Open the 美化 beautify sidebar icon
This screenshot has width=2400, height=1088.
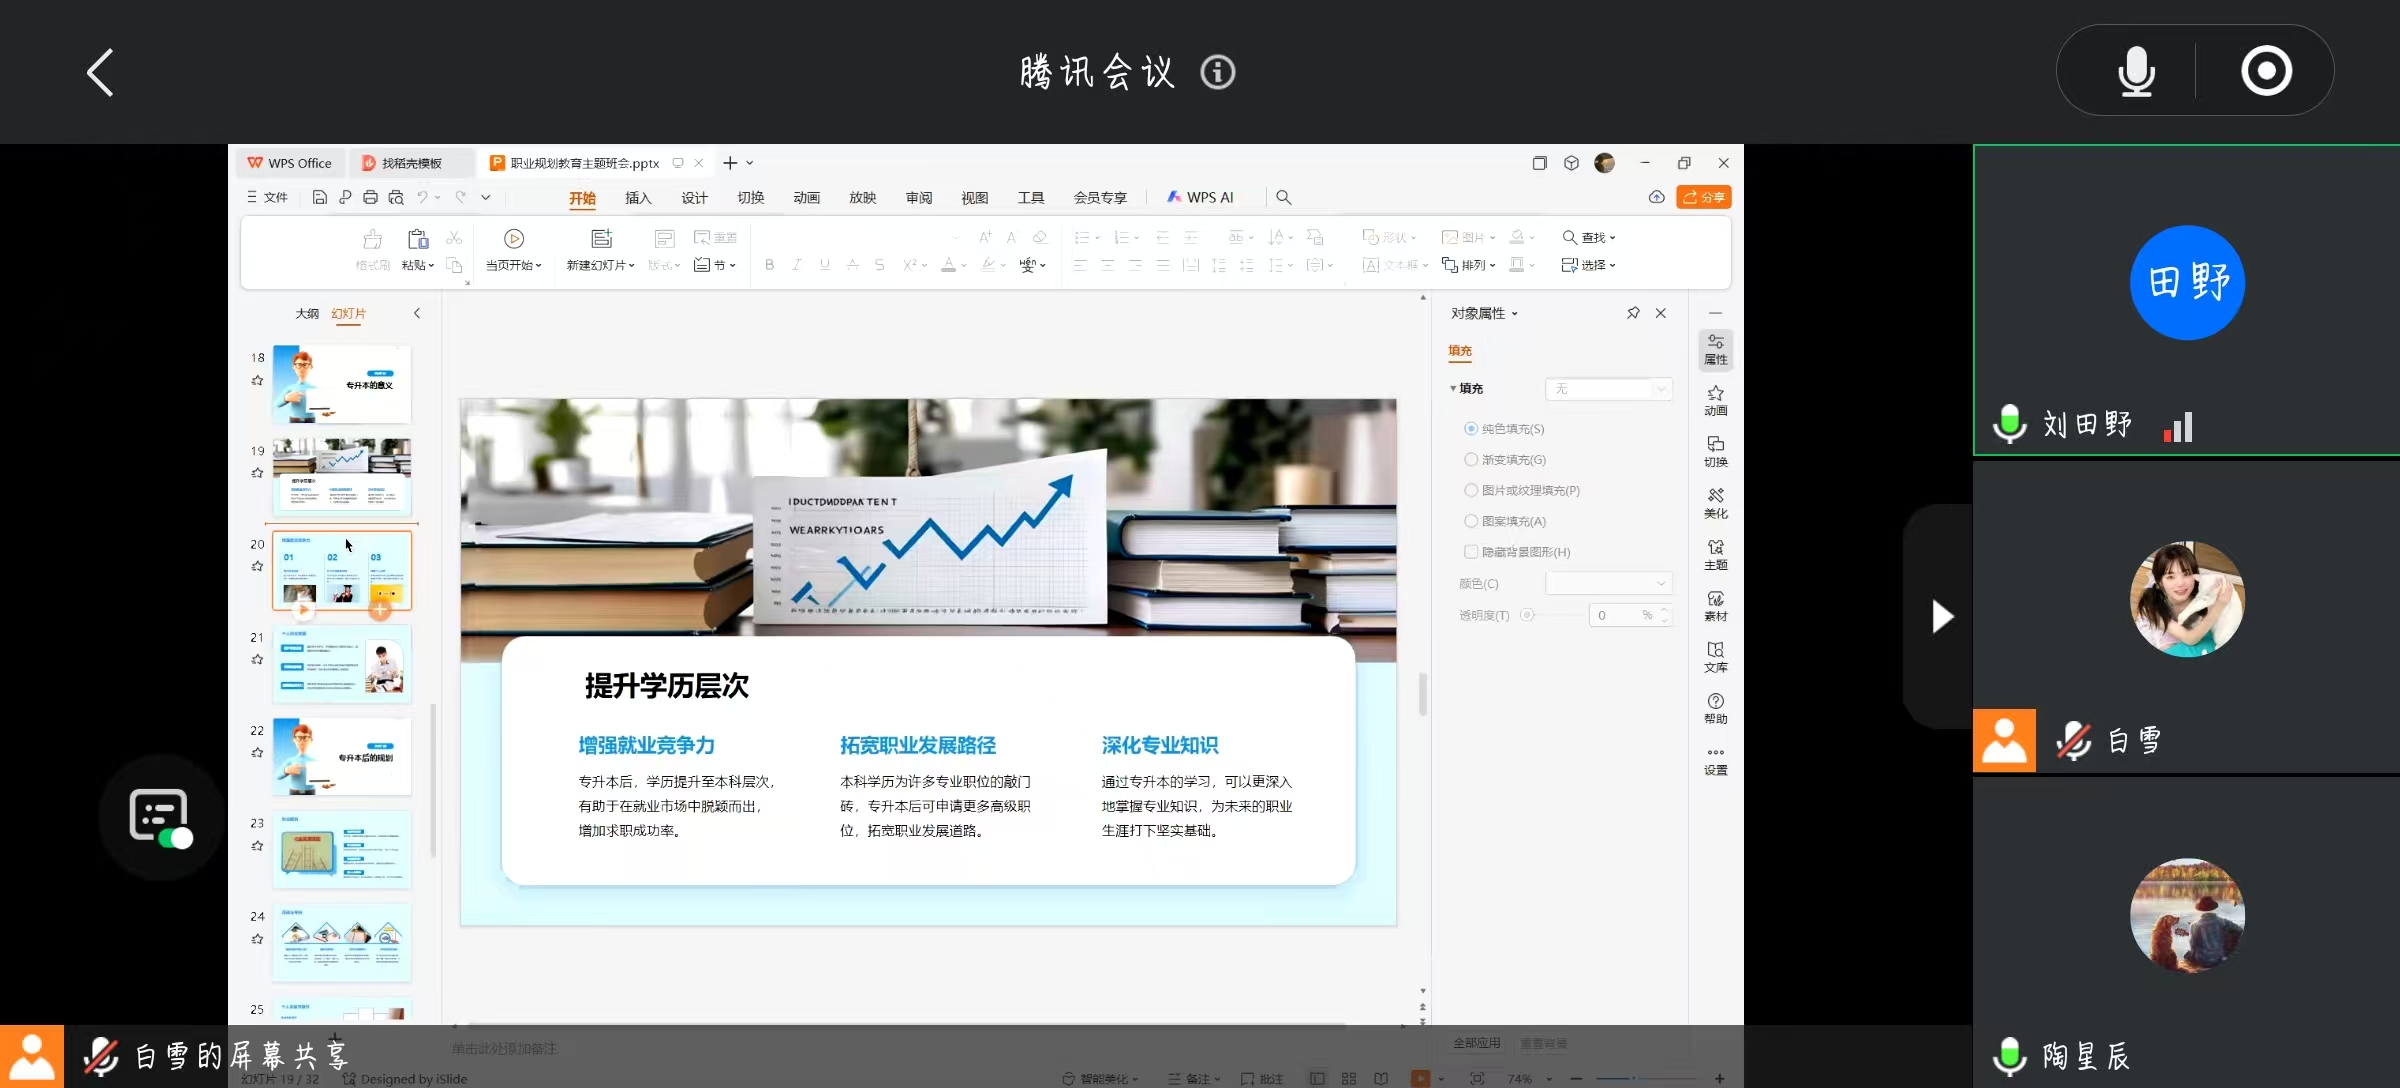(1716, 504)
